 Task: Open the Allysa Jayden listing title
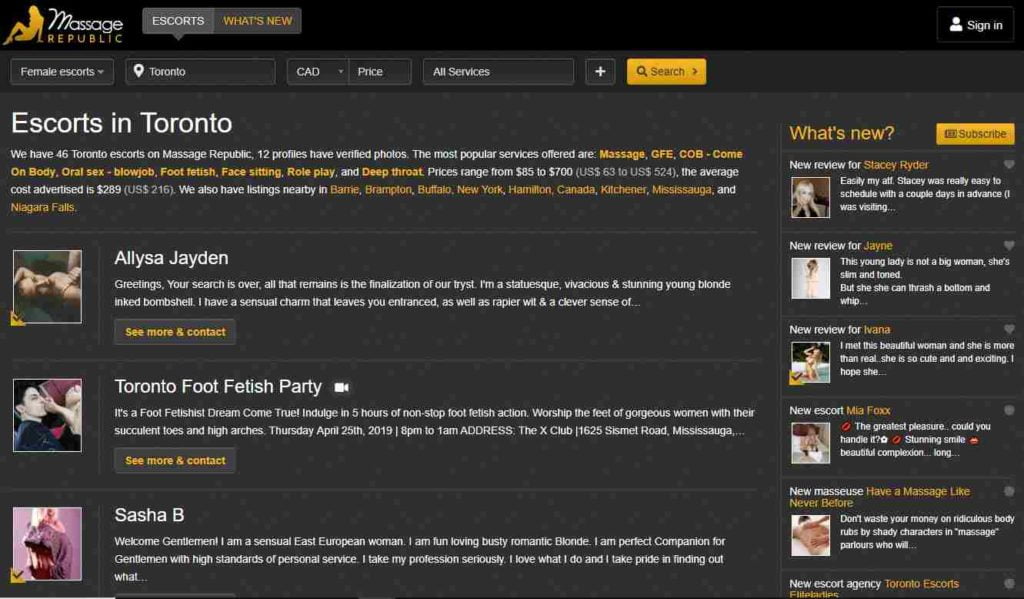pyautogui.click(x=171, y=258)
